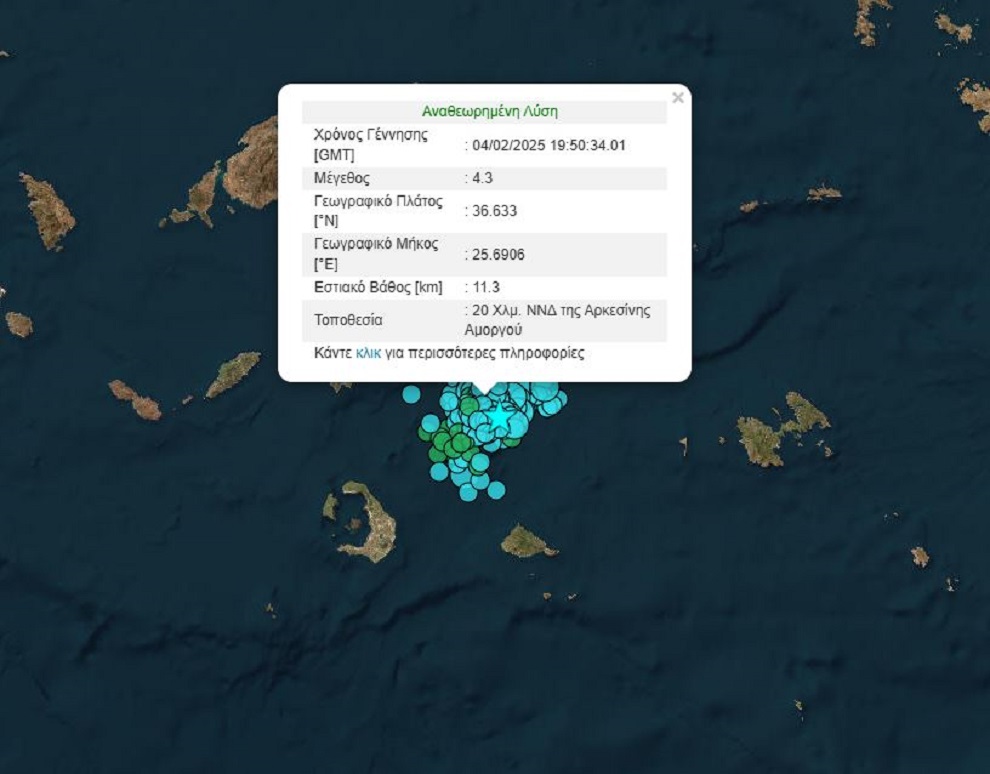Click the Μέγεθος row label
Screen dimensions: 990x774
click(341, 178)
